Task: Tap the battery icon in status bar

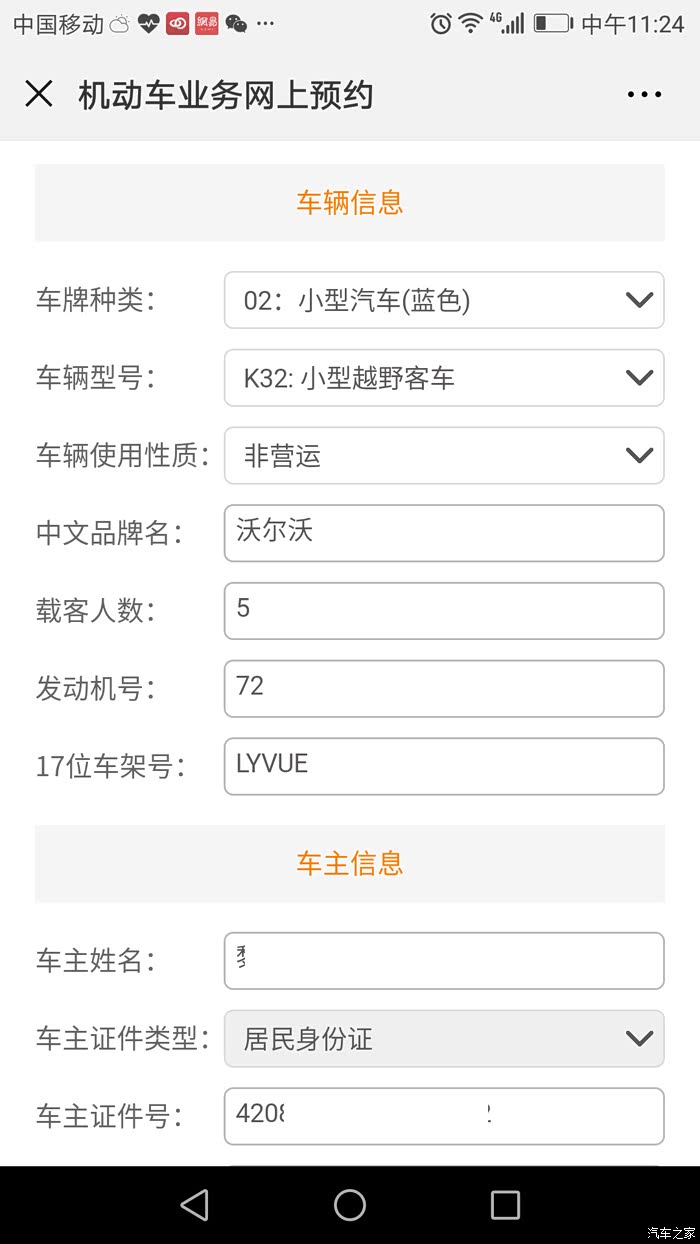Action: tap(552, 23)
